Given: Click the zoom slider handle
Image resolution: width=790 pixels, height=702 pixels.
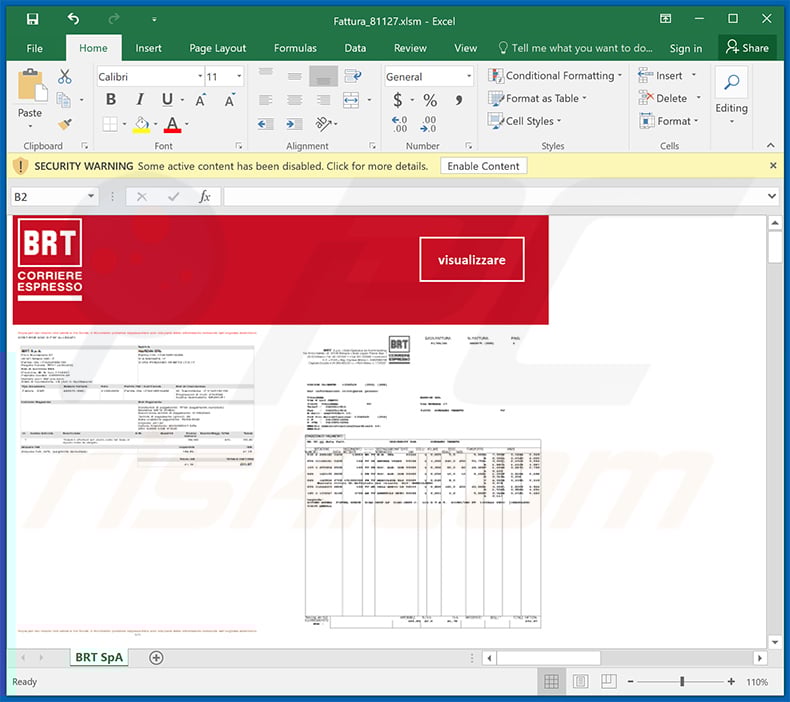Looking at the screenshot, I should tap(682, 681).
